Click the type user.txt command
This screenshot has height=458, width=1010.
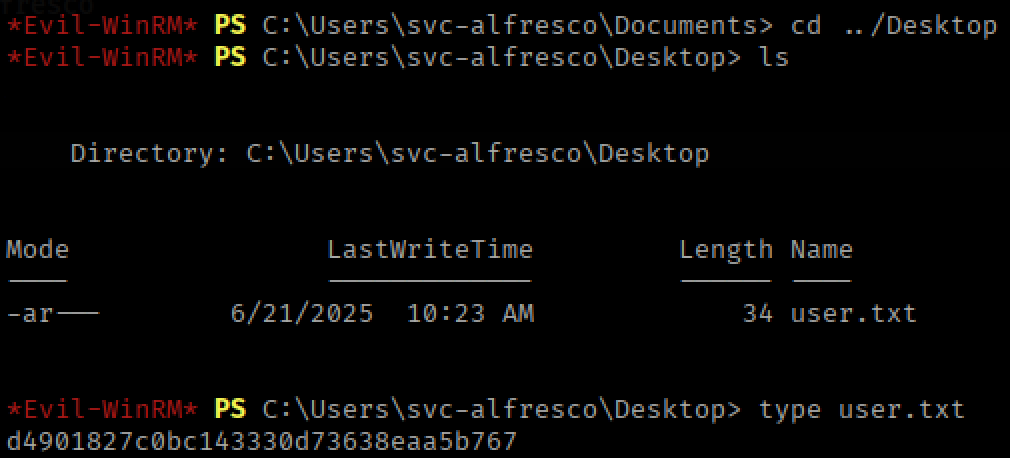point(861,409)
